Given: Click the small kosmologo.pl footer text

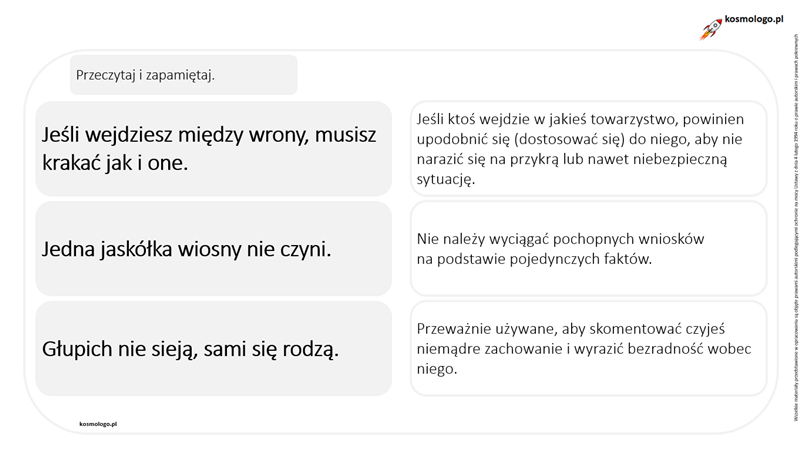Looking at the screenshot, I should point(98,424).
